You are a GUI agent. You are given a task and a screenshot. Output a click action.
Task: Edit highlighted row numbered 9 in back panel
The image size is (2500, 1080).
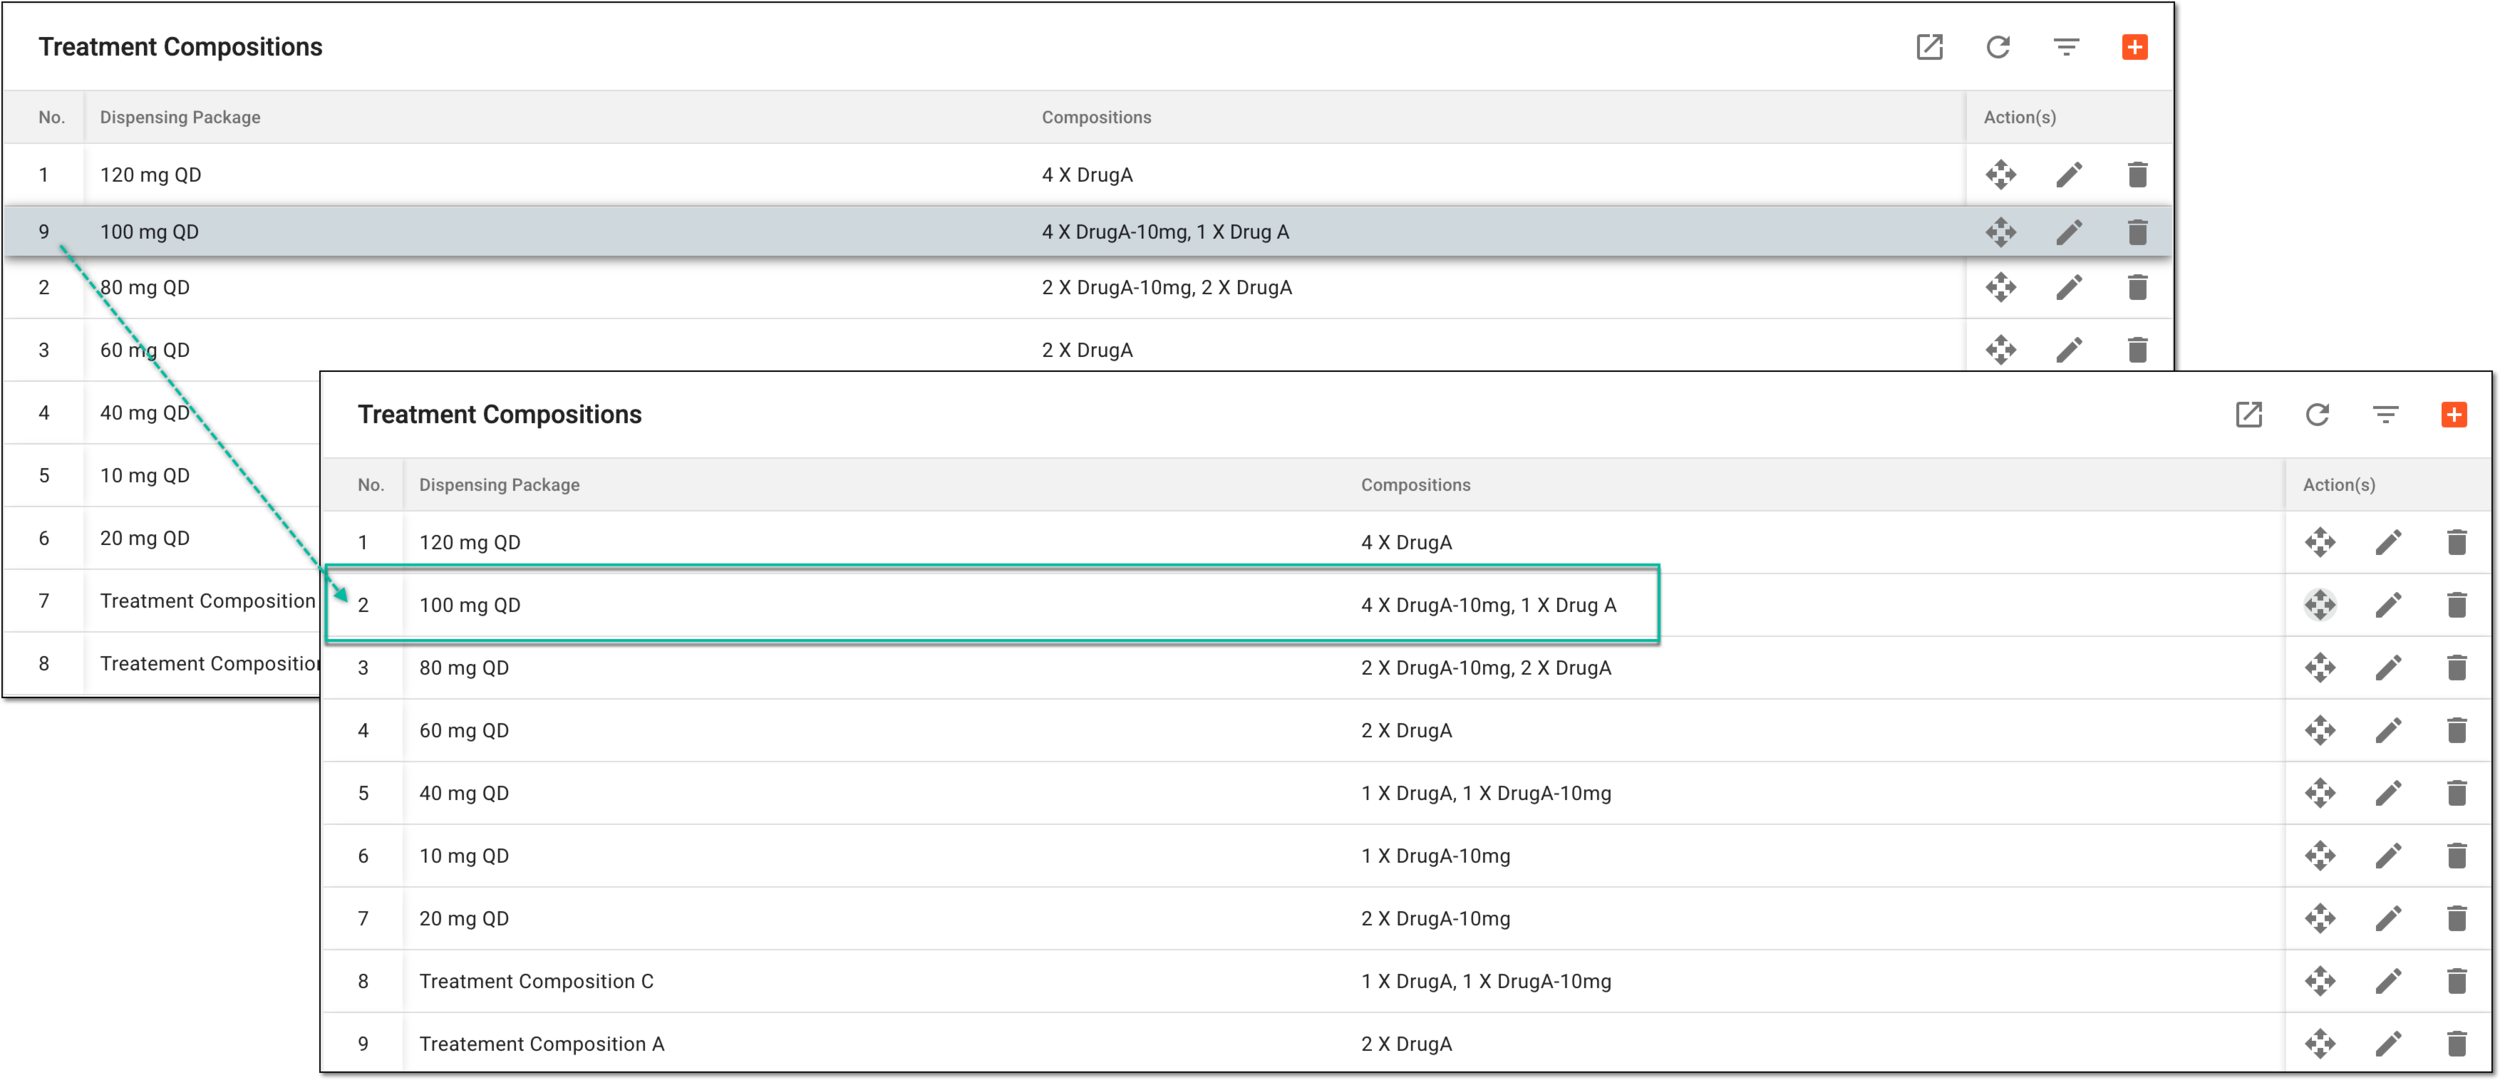pyautogui.click(x=2069, y=232)
